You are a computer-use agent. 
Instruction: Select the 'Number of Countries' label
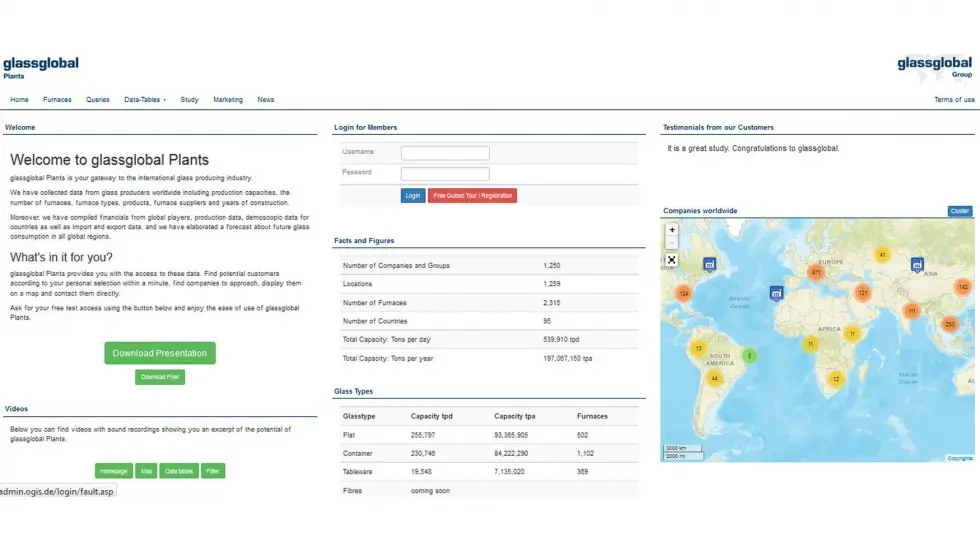tap(374, 321)
